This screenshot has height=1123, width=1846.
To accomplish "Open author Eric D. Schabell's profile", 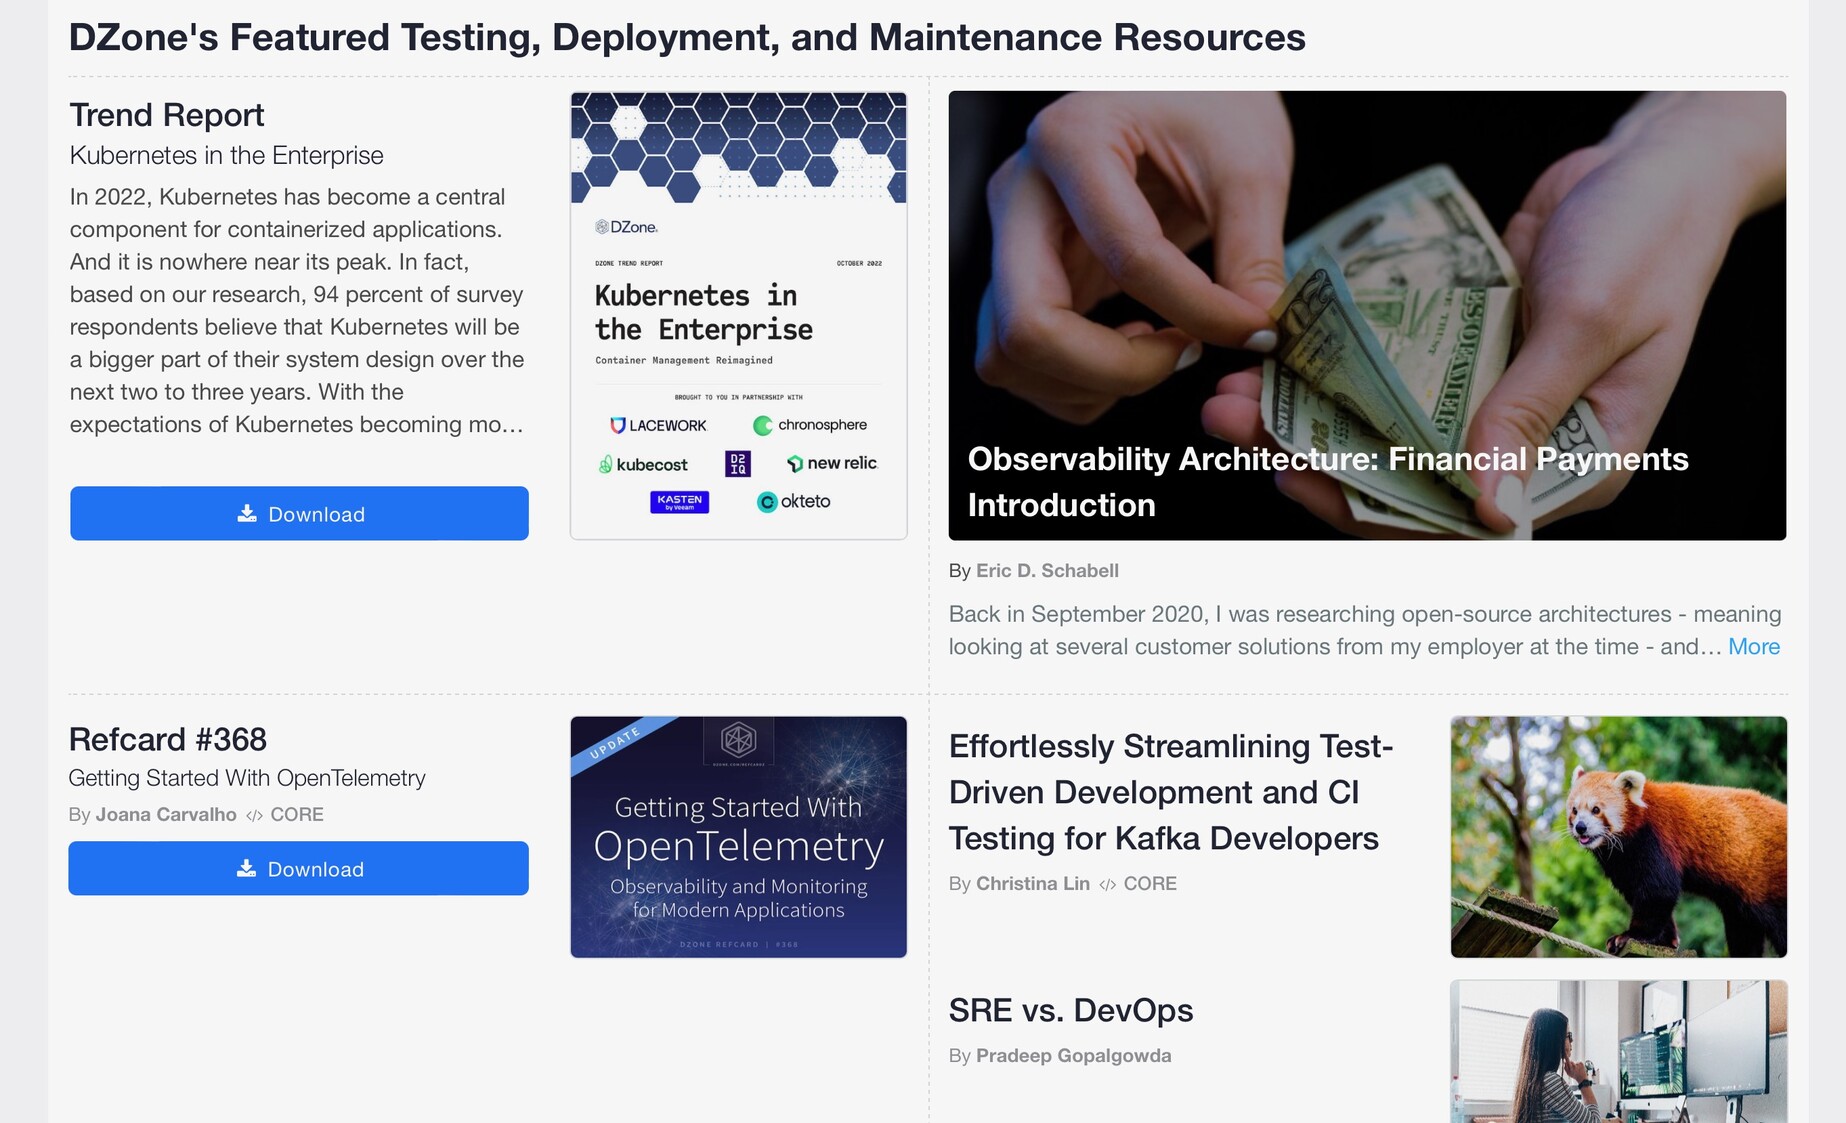I will tap(1047, 571).
